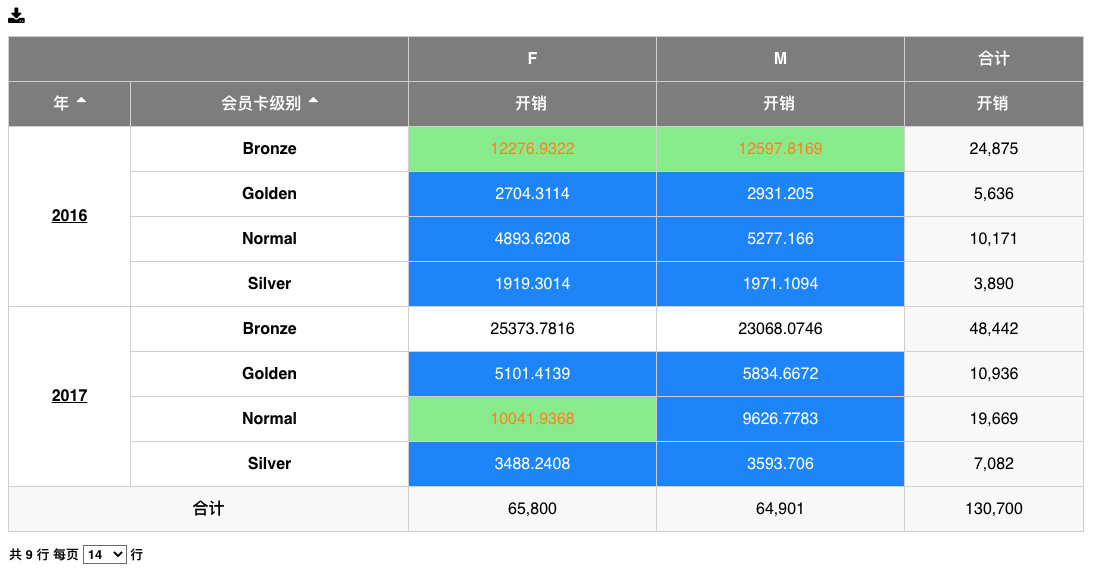The height and width of the screenshot is (575, 1102).
Task: Select the 2017 Silver row label
Action: pyautogui.click(x=269, y=464)
